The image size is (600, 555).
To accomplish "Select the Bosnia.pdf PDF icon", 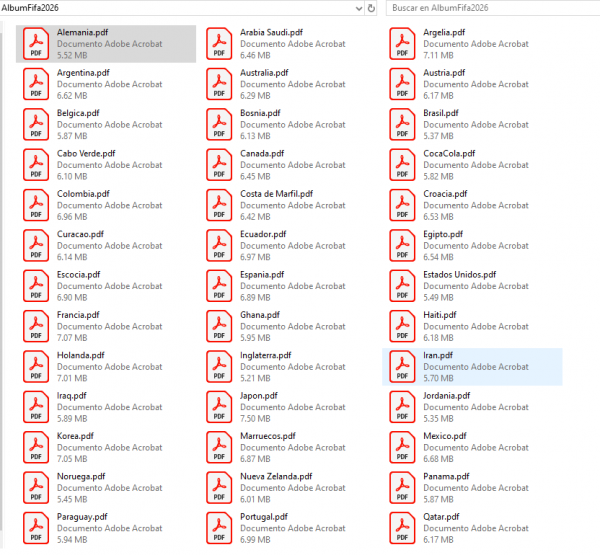I will click(219, 124).
